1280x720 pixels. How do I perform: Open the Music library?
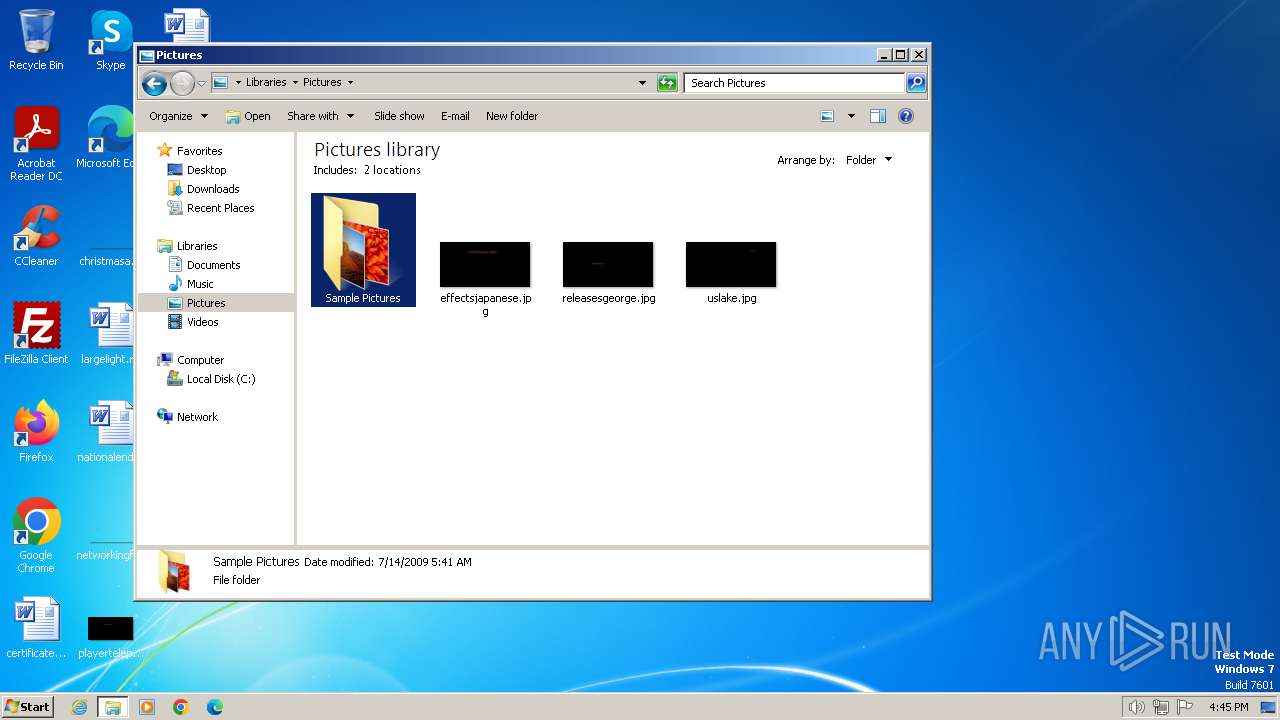(200, 284)
